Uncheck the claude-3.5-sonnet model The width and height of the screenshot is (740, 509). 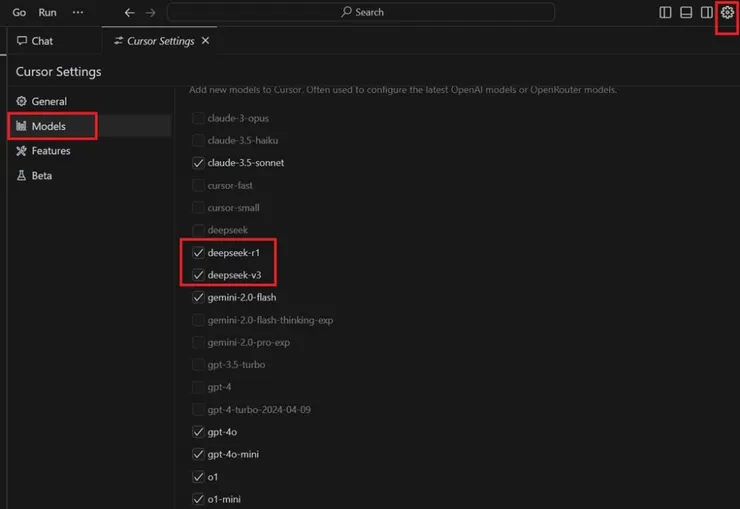198,163
